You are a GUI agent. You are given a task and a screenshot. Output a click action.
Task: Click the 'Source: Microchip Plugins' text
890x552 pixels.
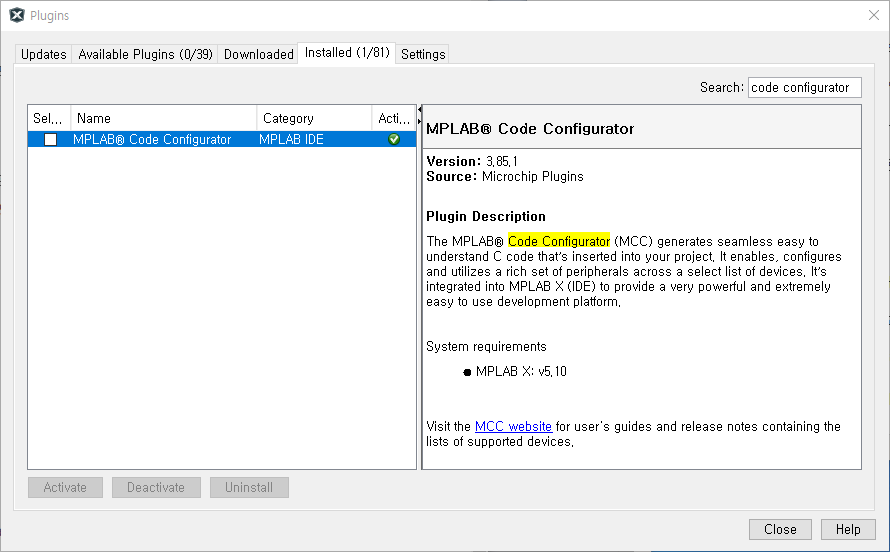(505, 176)
